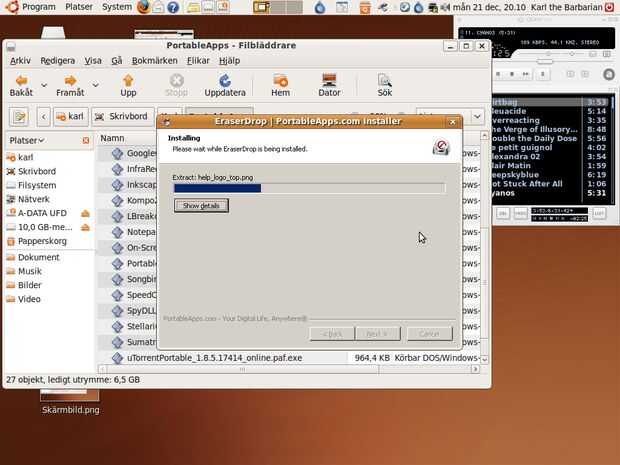620x465 pixels.
Task: Launch Firefox from the top panel
Action: 144,7
